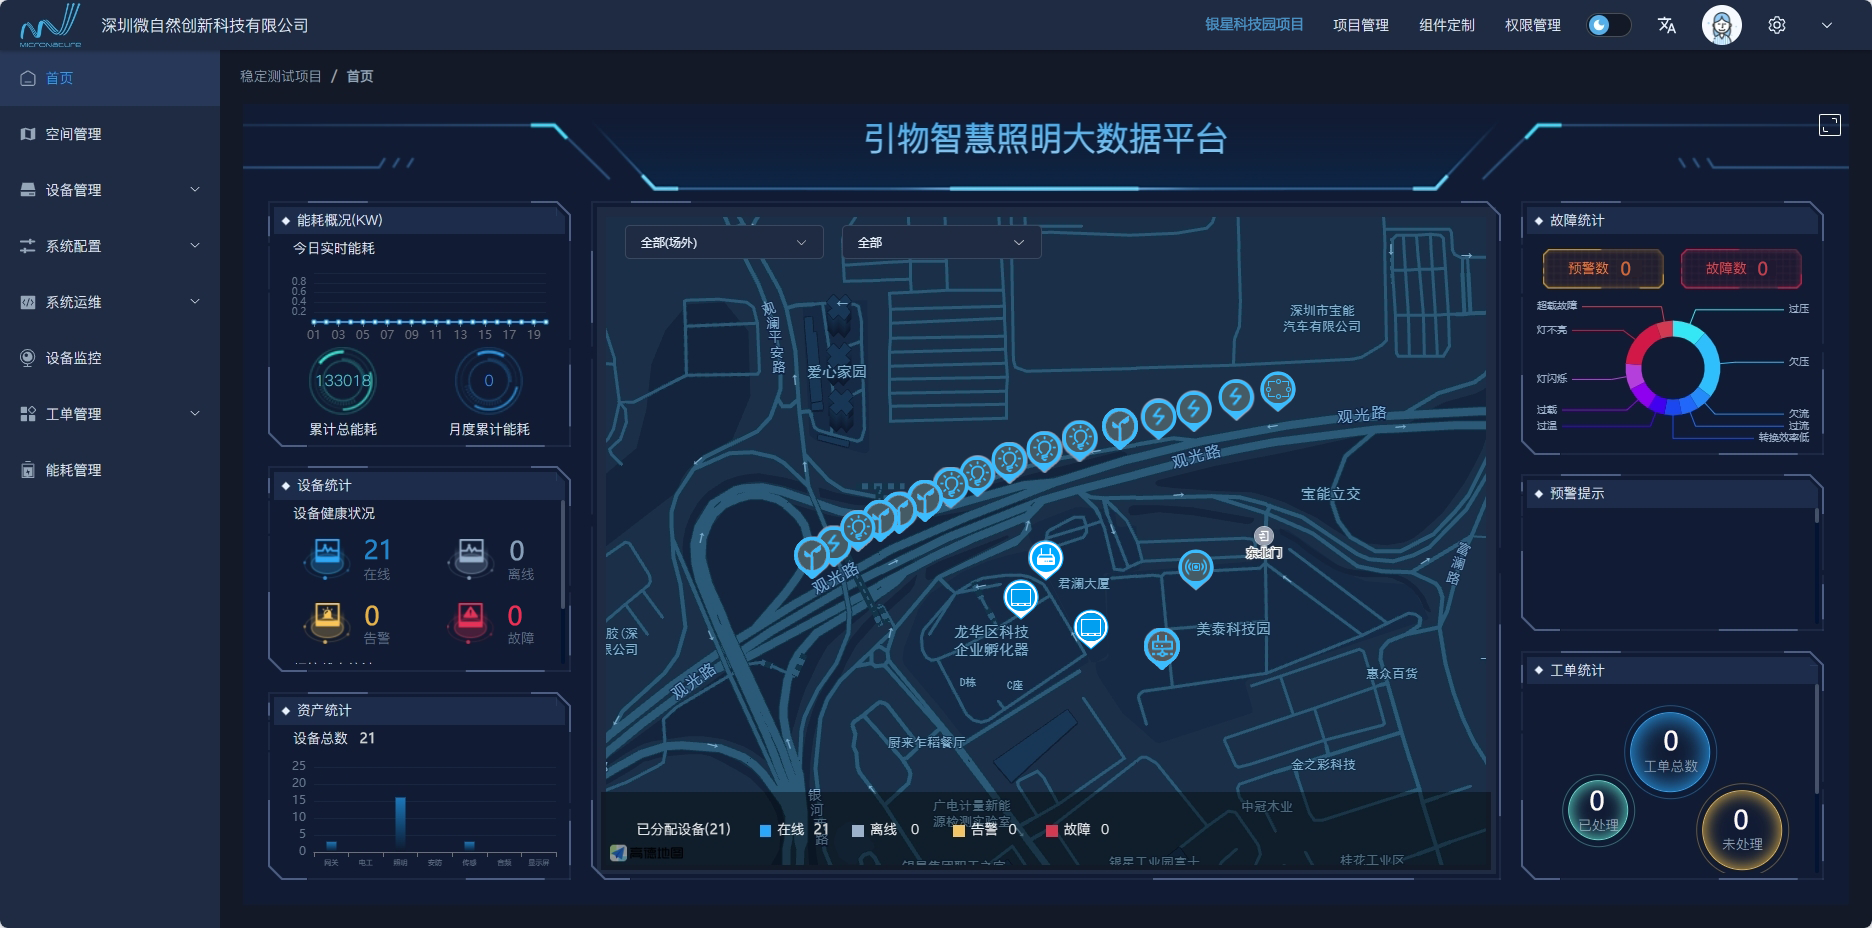Click the 设备统计 panel scrollbar

tap(563, 553)
